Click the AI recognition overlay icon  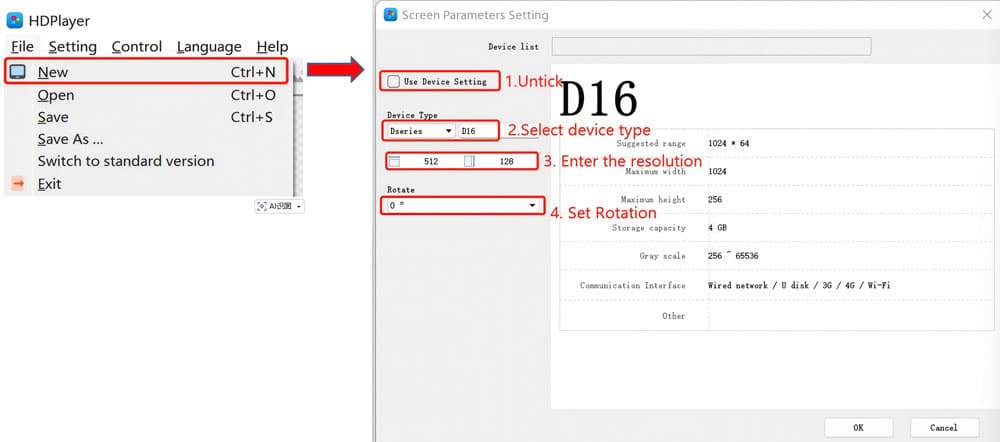(x=261, y=206)
